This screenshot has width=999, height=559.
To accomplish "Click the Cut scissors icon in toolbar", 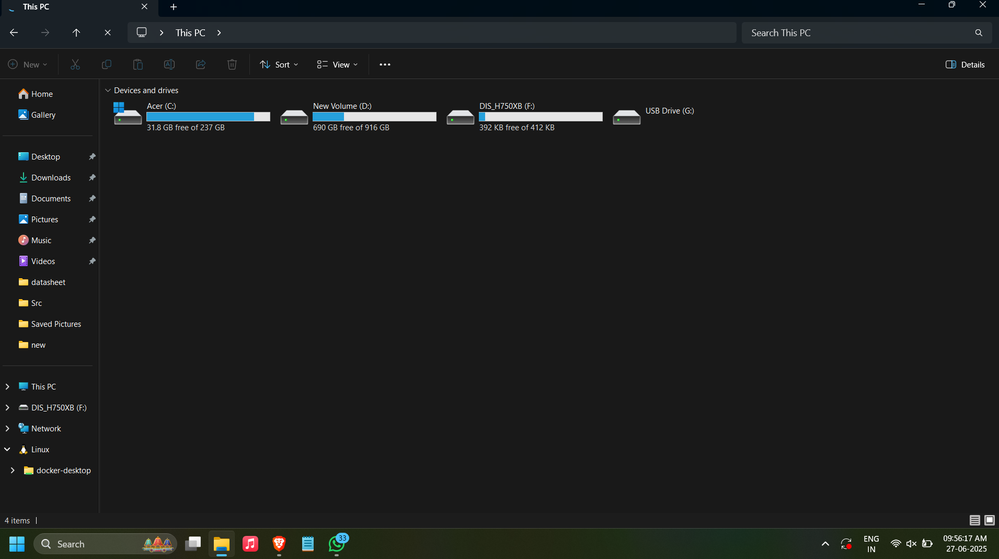I will click(75, 64).
